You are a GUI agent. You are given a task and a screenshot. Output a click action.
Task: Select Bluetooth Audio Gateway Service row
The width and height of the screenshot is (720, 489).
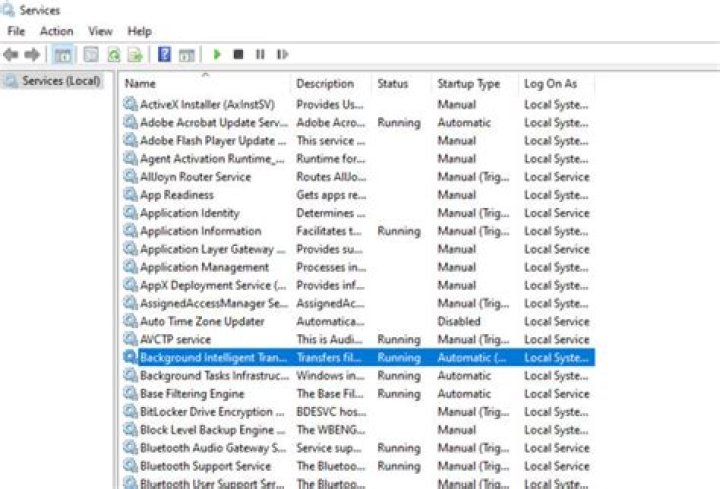[x=359, y=448]
